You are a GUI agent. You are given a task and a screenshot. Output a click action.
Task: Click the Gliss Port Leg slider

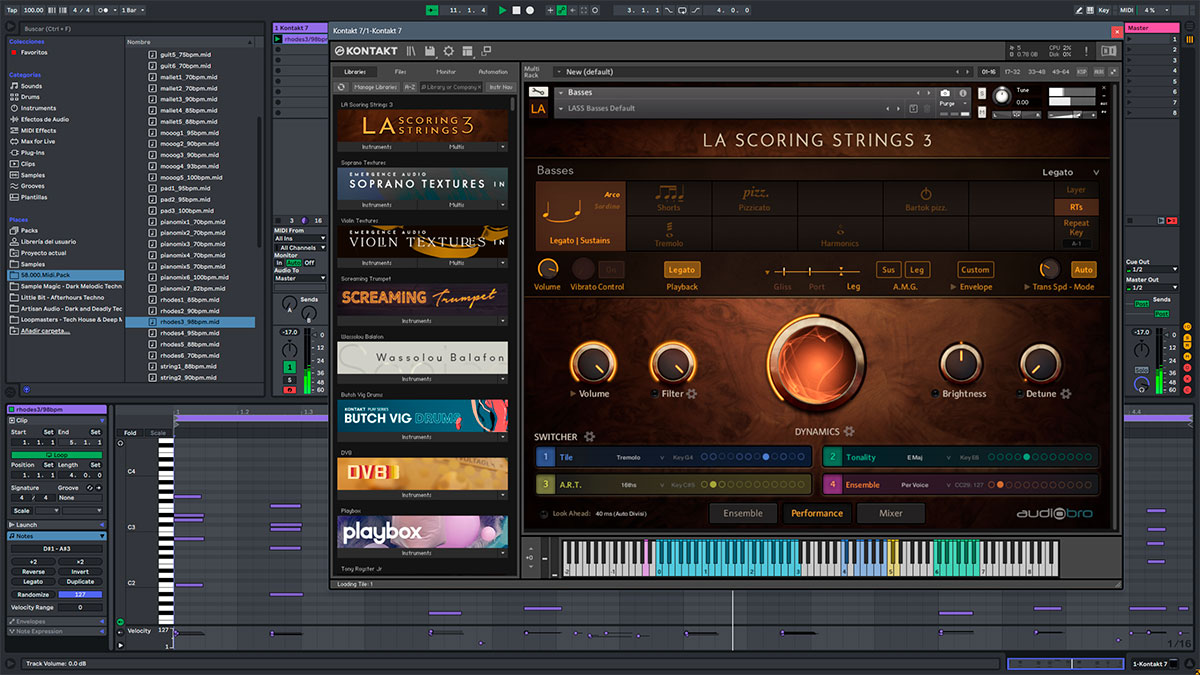(817, 271)
